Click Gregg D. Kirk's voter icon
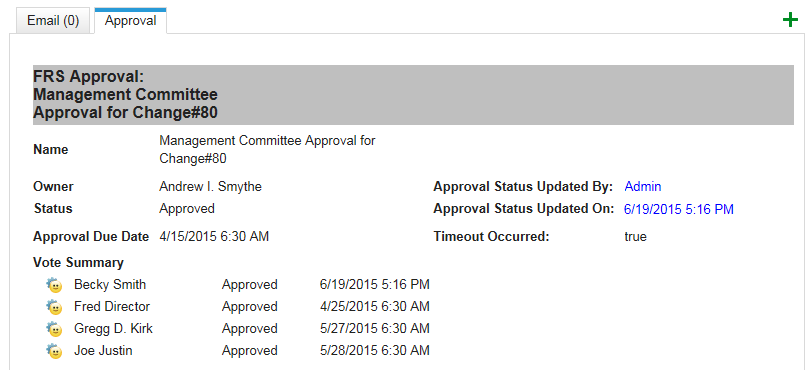This screenshot has width=808, height=370. click(54, 329)
